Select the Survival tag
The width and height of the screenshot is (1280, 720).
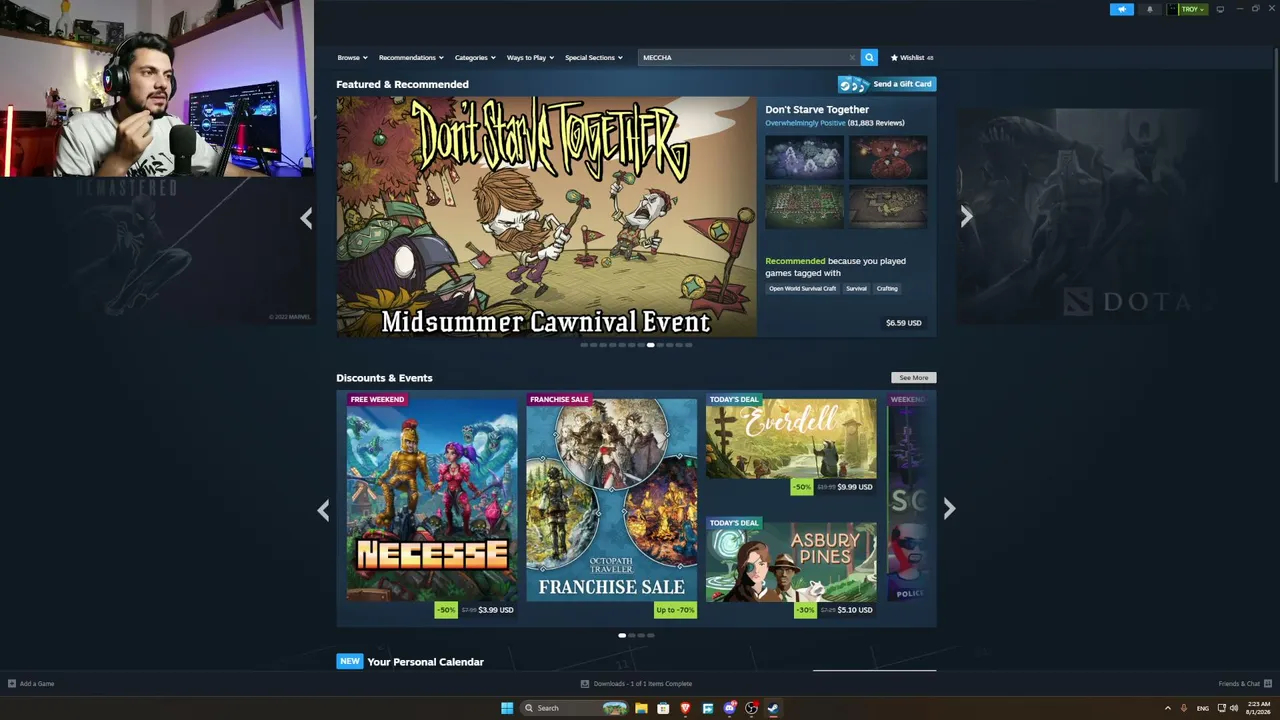[856, 289]
